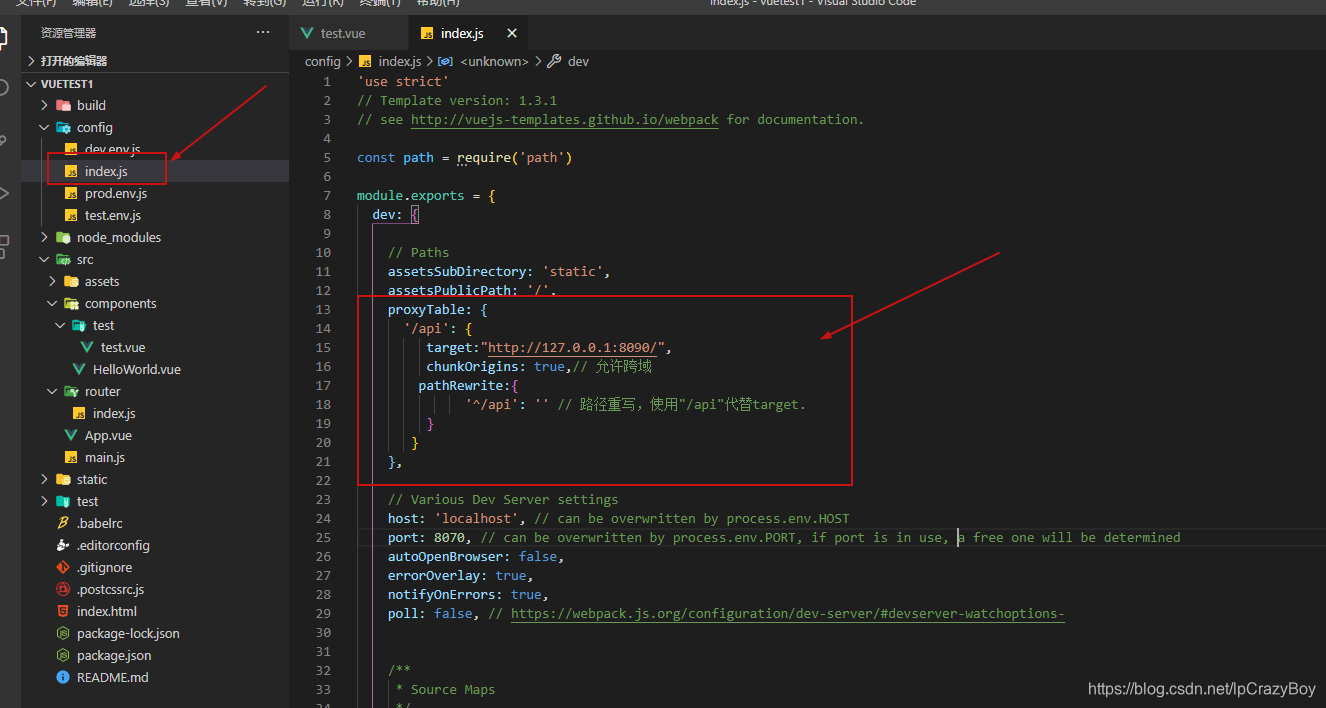1326x708 pixels.
Task: Expand the build folder
Action: (x=44, y=105)
